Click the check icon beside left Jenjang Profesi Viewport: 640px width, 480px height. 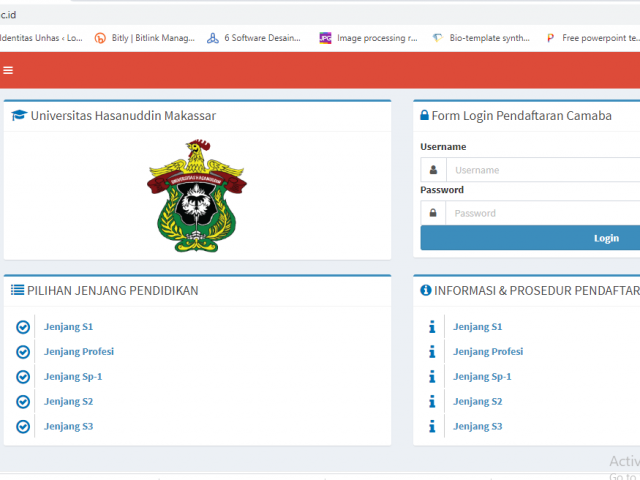coord(23,352)
